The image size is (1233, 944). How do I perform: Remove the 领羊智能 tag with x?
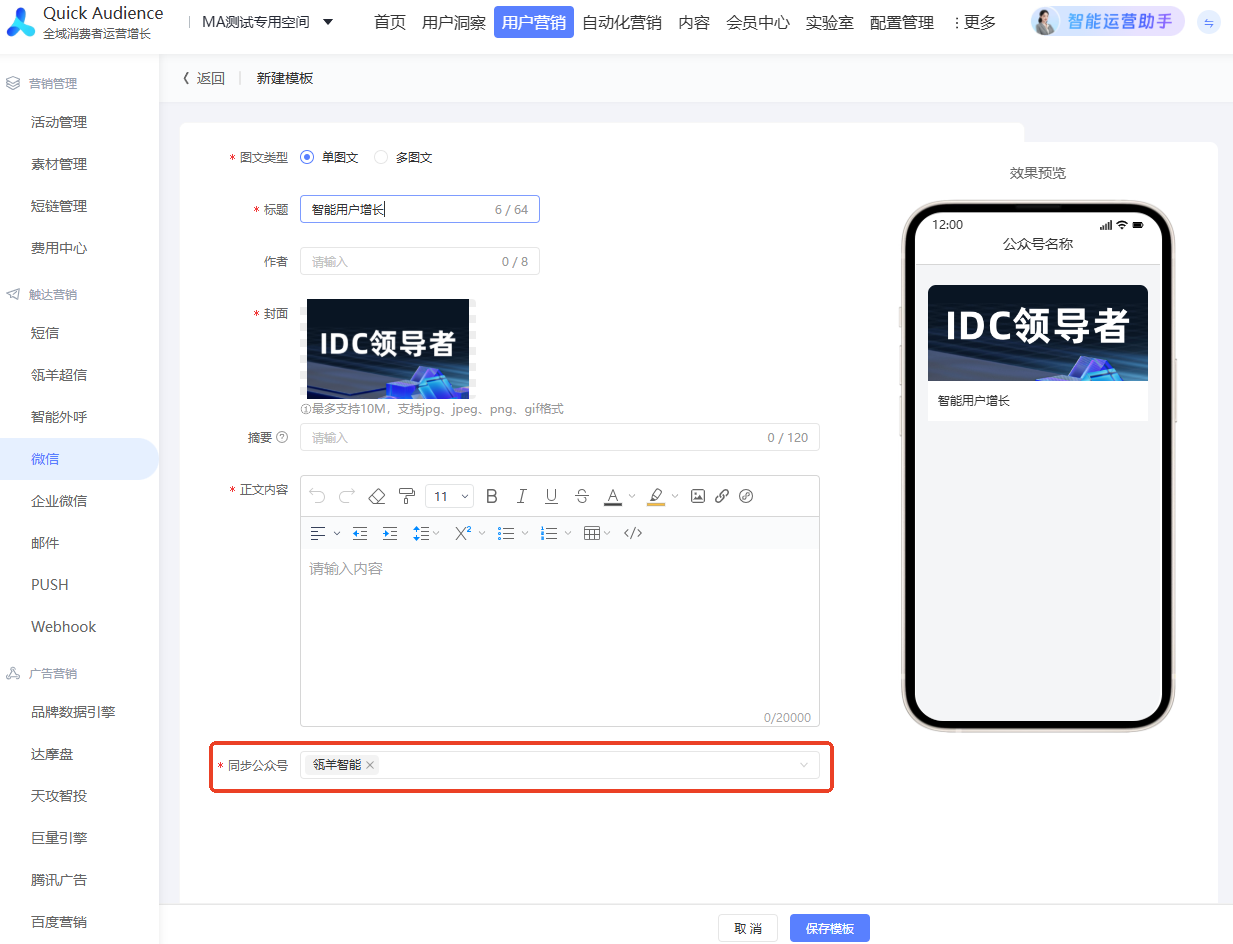coord(370,765)
